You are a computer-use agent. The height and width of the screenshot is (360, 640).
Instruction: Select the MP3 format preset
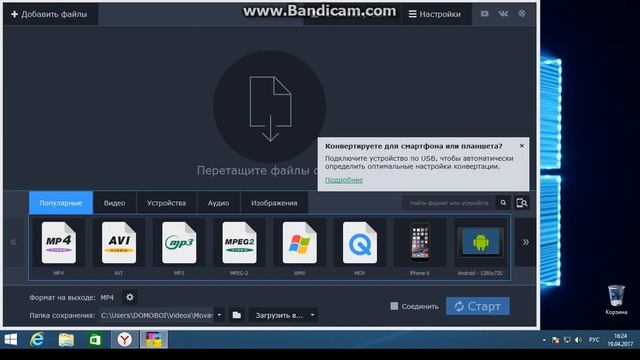point(179,247)
